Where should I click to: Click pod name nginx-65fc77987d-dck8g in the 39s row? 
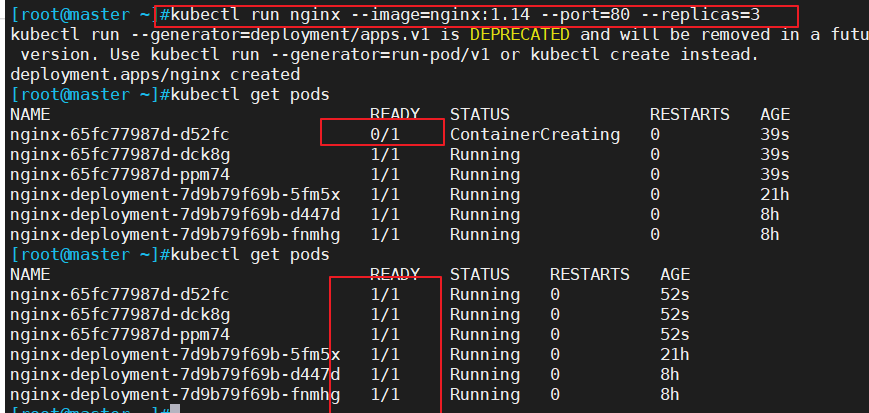click(120, 154)
